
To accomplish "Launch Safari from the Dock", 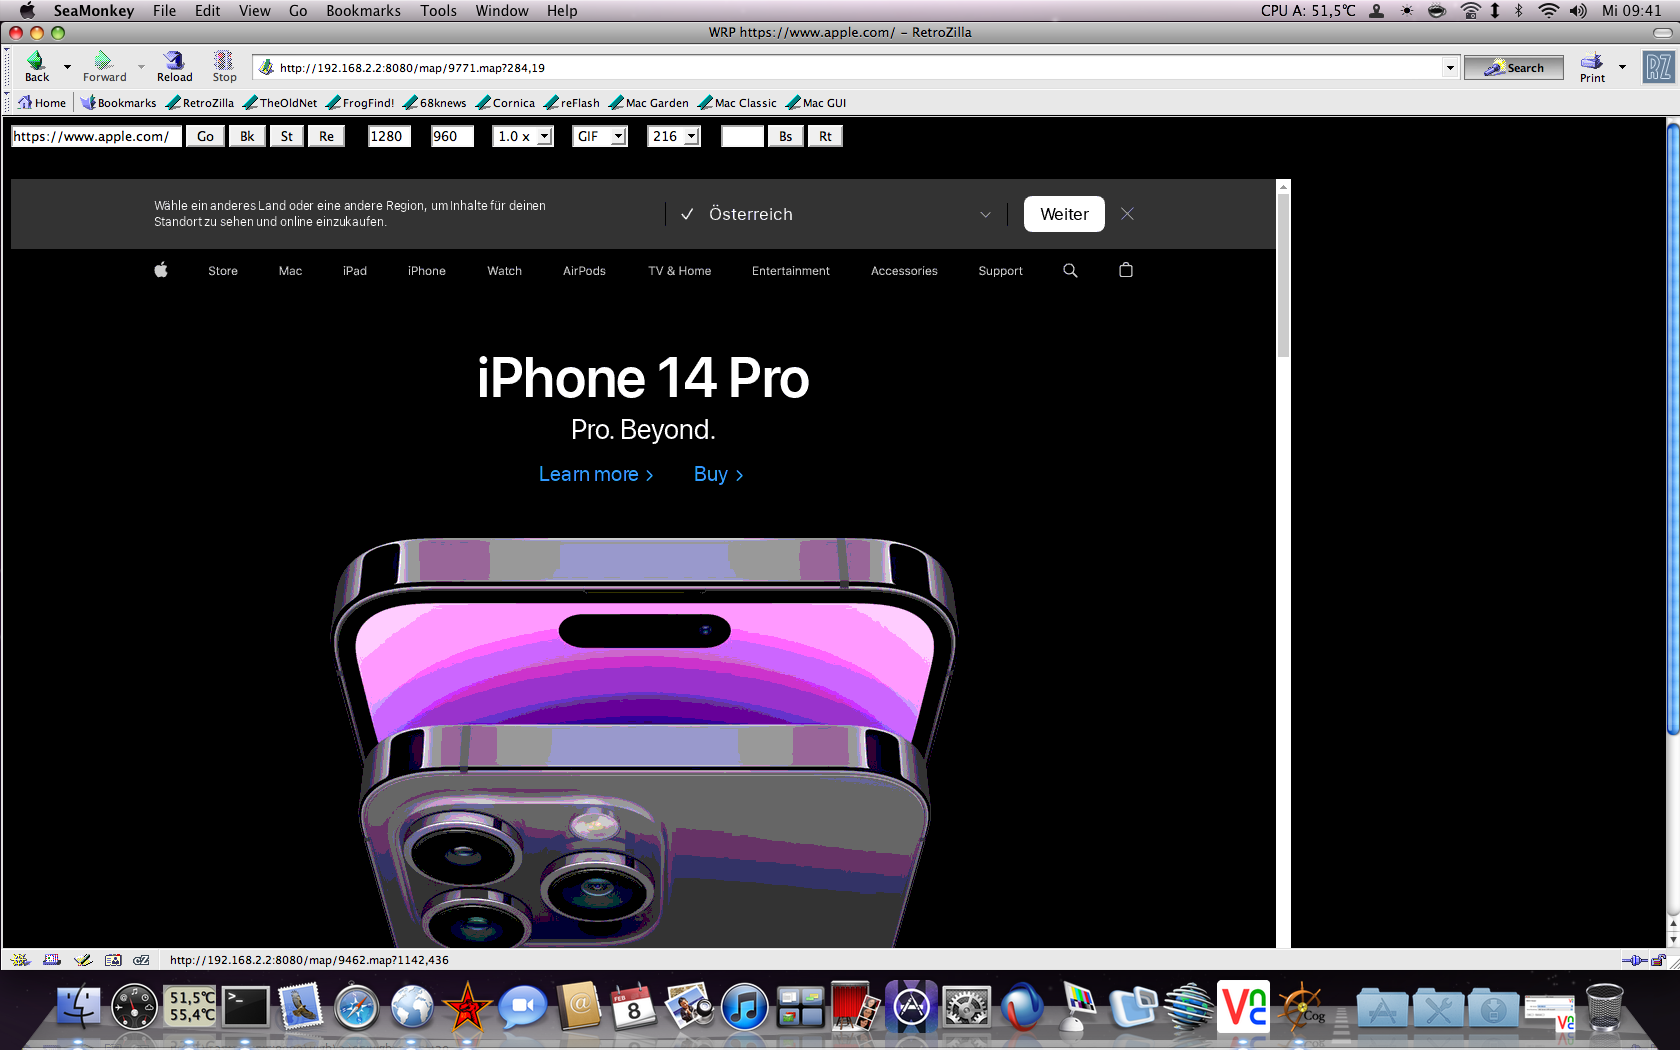I will click(x=356, y=1006).
